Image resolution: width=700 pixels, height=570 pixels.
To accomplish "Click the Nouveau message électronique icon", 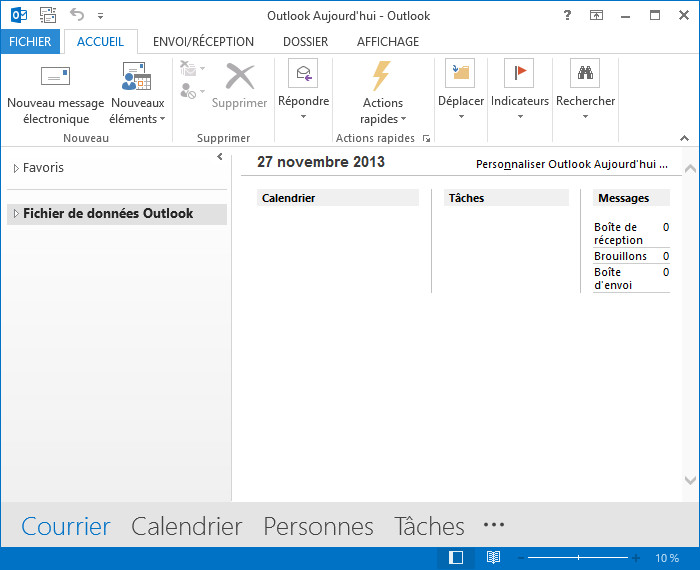I will pyautogui.click(x=55, y=76).
